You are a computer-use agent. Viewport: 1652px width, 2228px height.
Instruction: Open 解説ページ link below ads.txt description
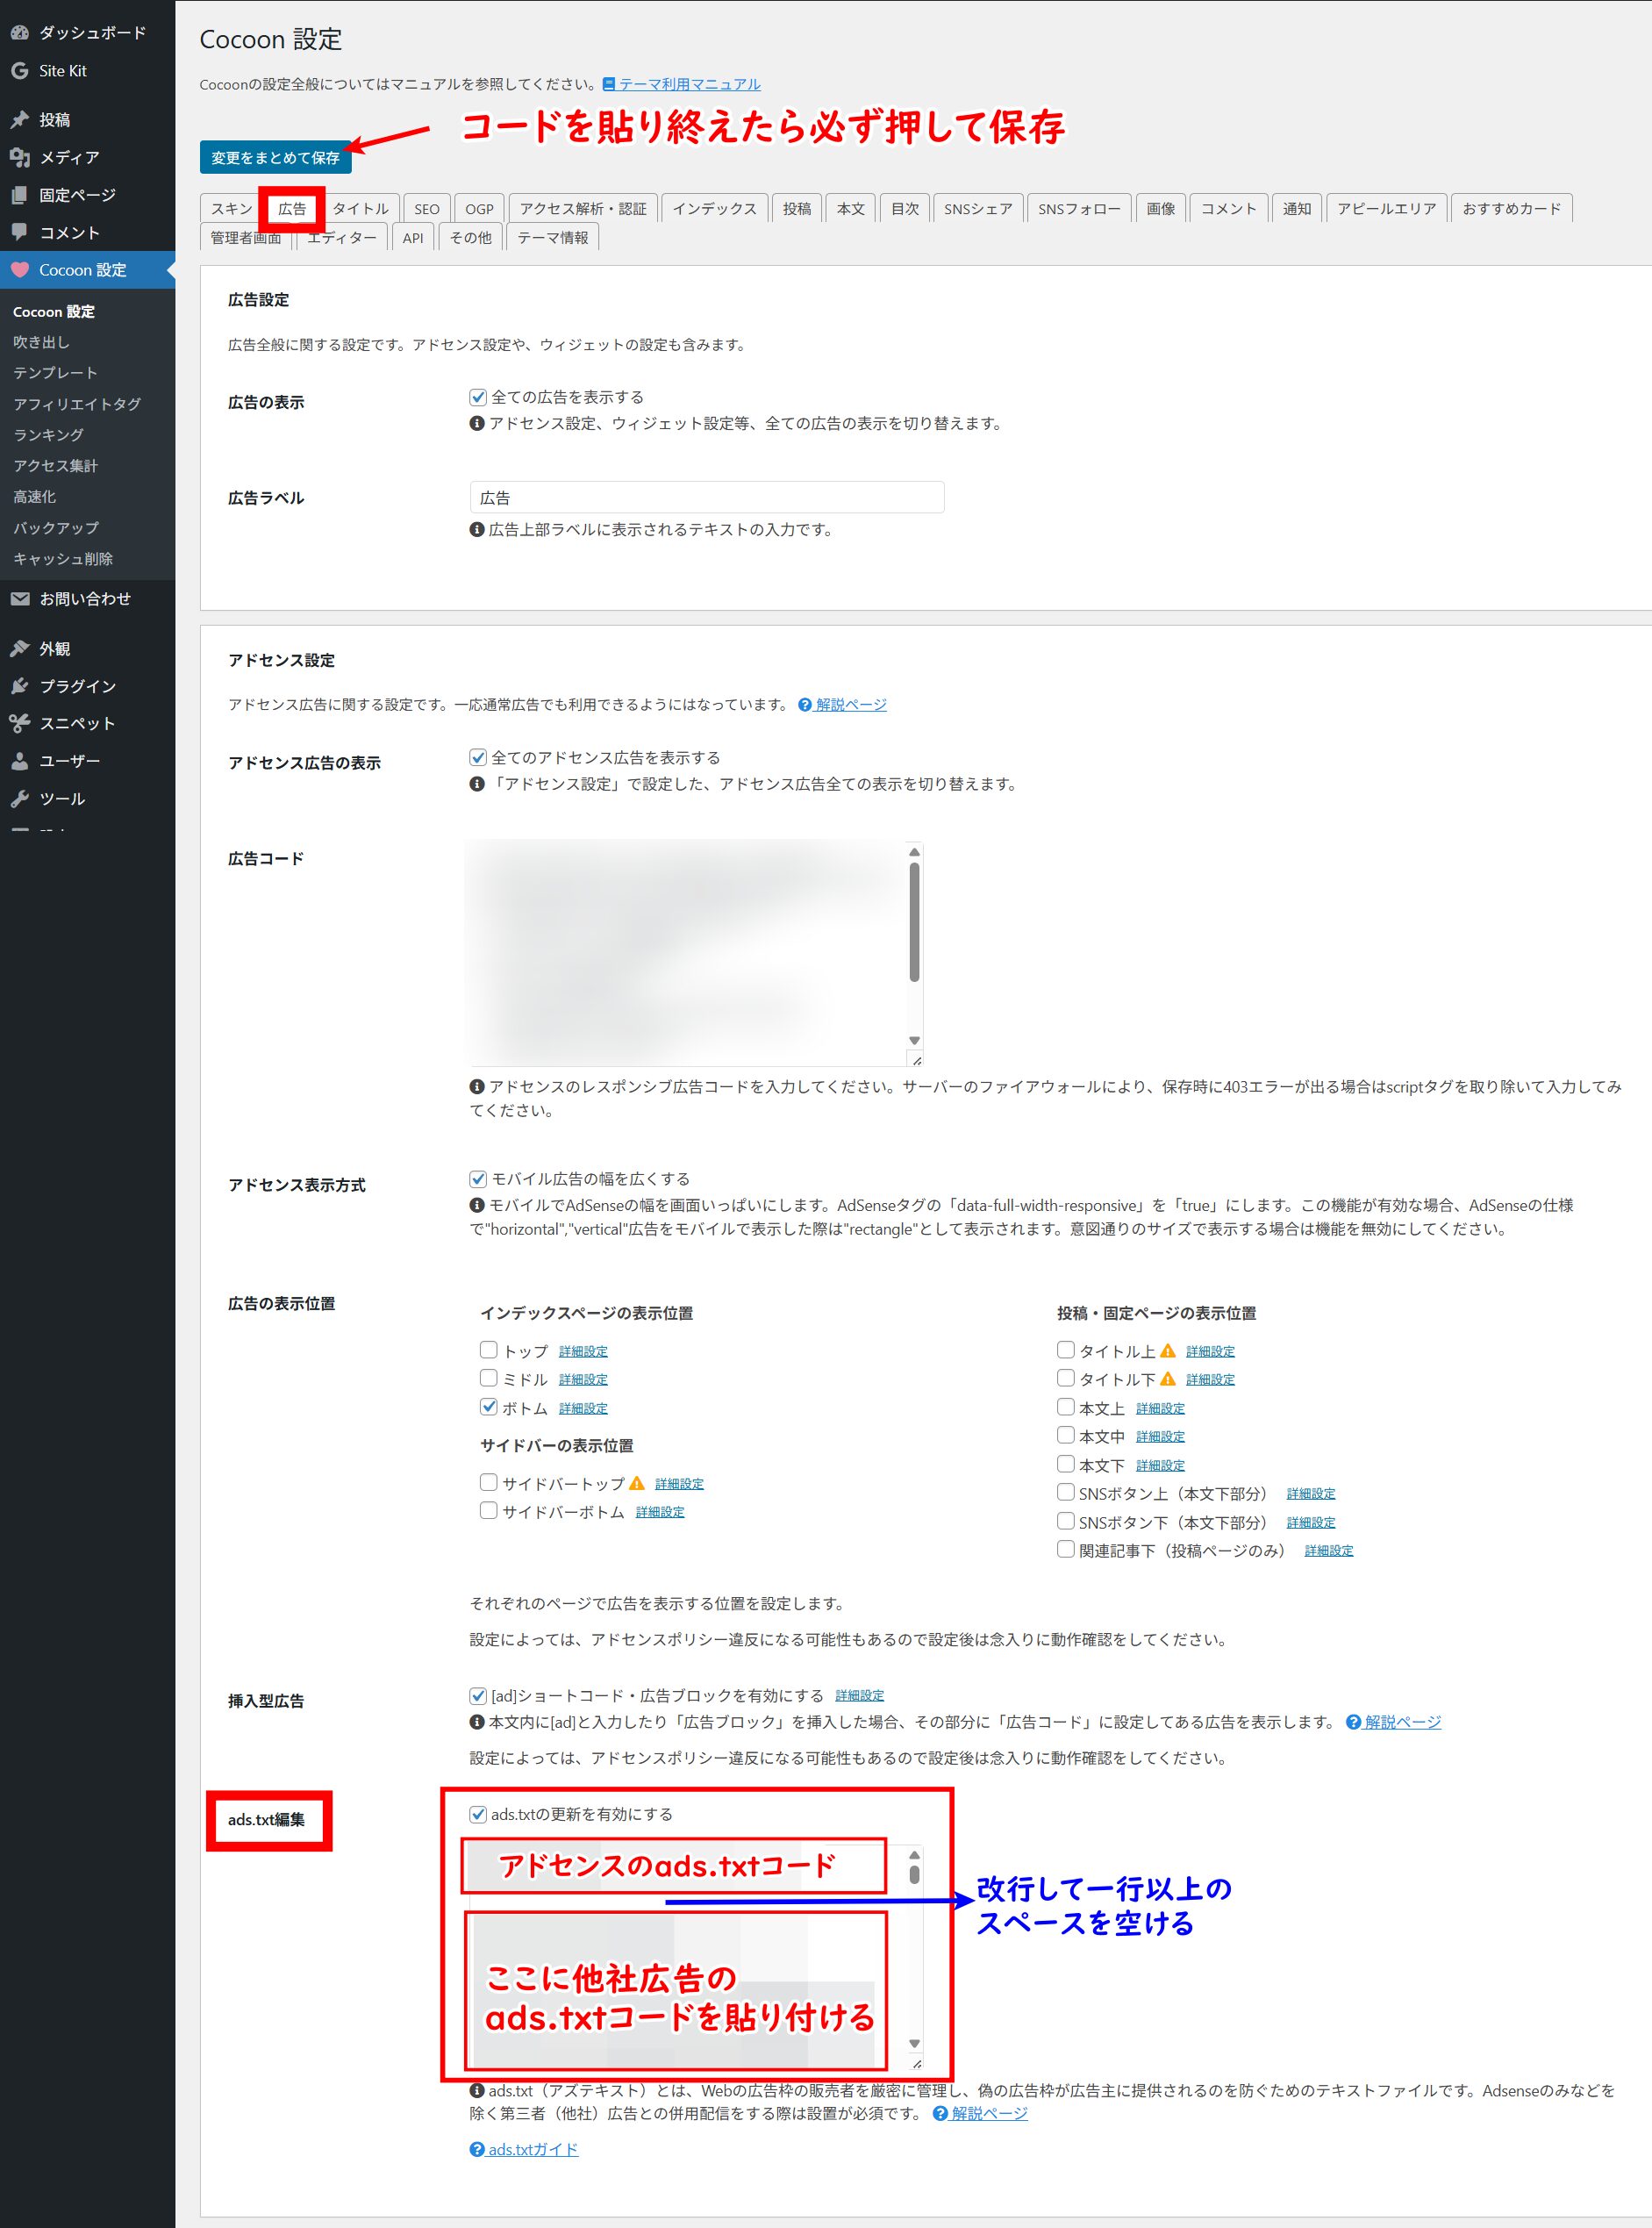click(x=989, y=2113)
